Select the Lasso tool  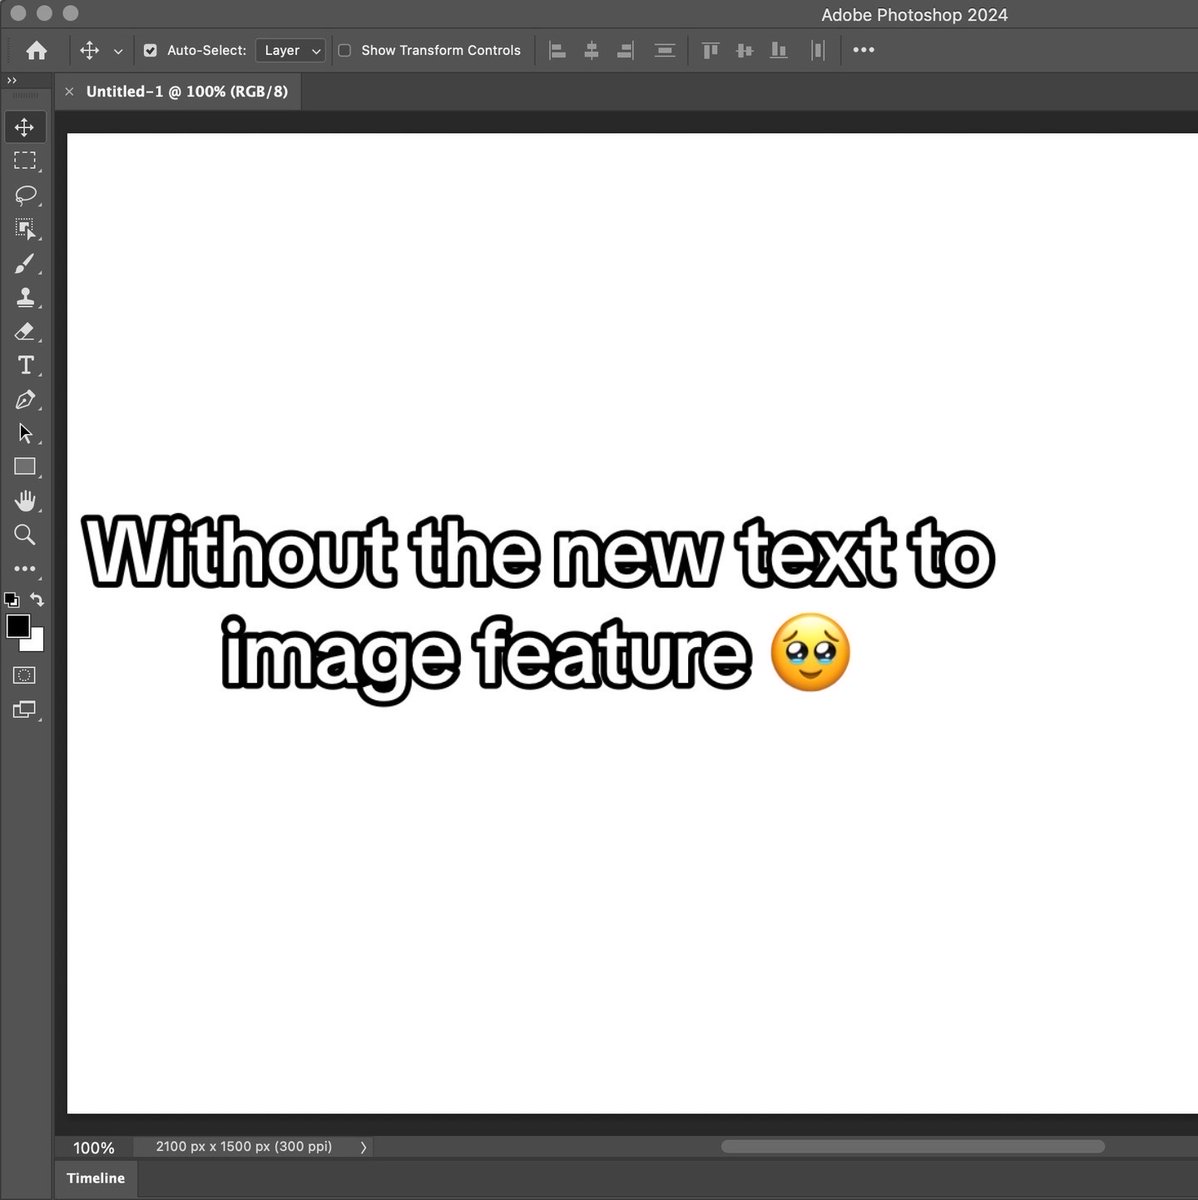coord(25,194)
